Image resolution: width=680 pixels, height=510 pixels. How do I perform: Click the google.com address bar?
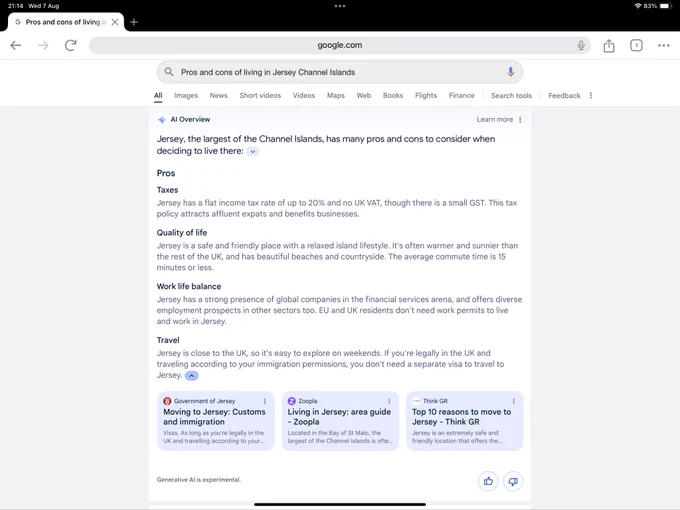[x=340, y=45]
